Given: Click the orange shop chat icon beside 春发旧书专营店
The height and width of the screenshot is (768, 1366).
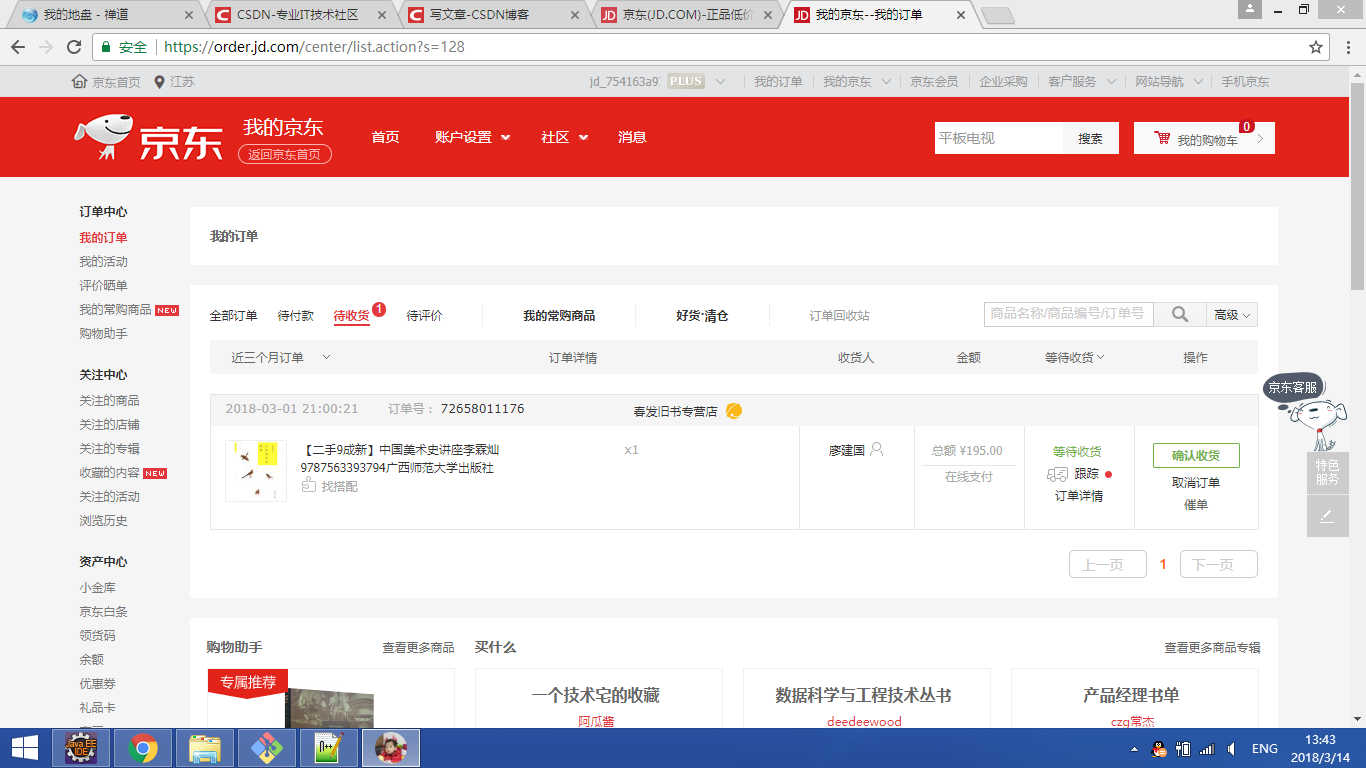Looking at the screenshot, I should click(x=734, y=411).
